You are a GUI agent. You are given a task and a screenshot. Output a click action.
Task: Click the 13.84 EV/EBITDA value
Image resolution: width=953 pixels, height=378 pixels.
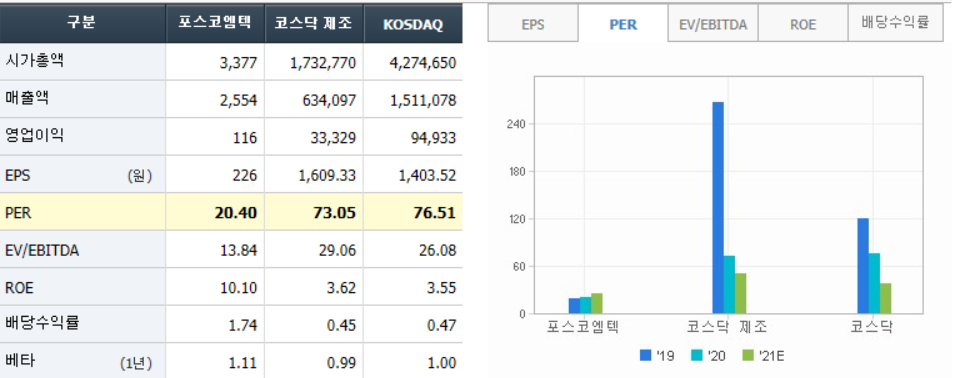238,250
